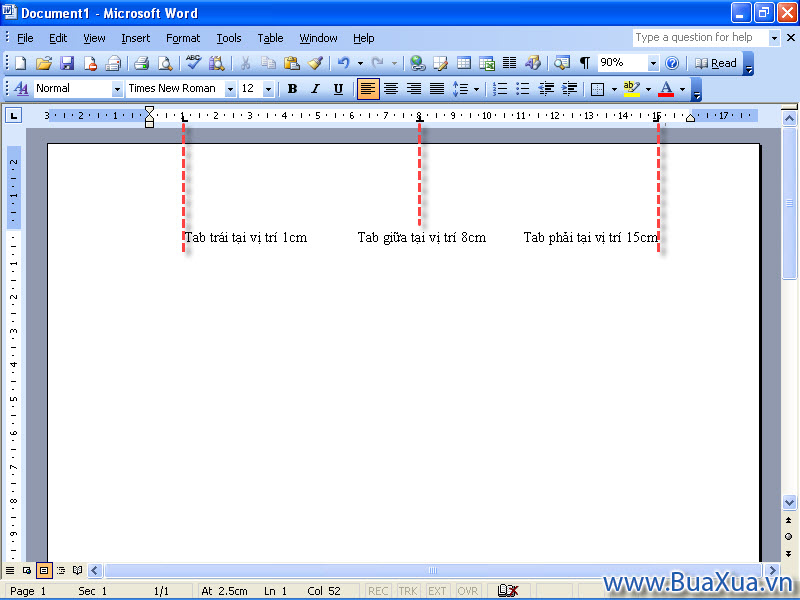Switch to Web Layout View button

(27, 570)
